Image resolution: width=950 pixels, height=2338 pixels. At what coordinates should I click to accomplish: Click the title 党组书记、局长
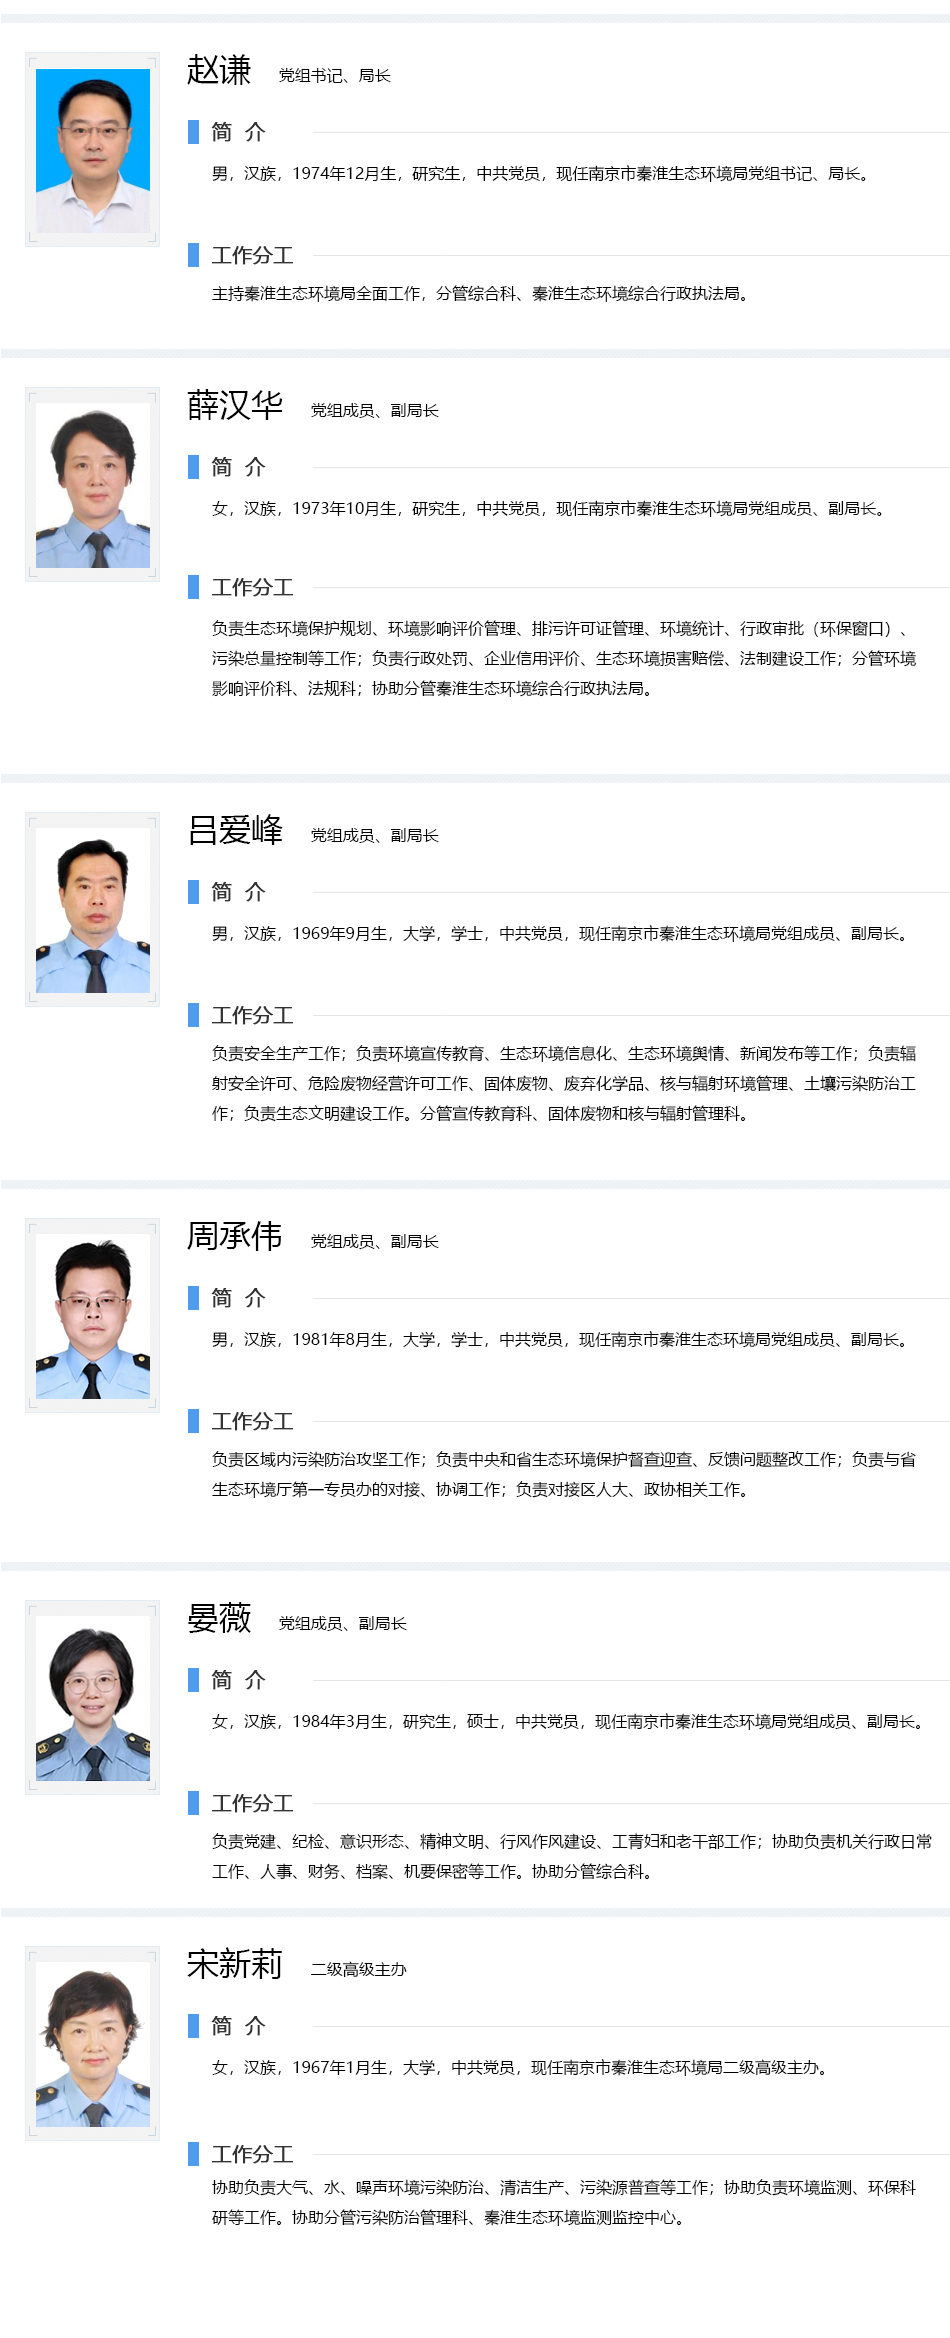tap(335, 75)
